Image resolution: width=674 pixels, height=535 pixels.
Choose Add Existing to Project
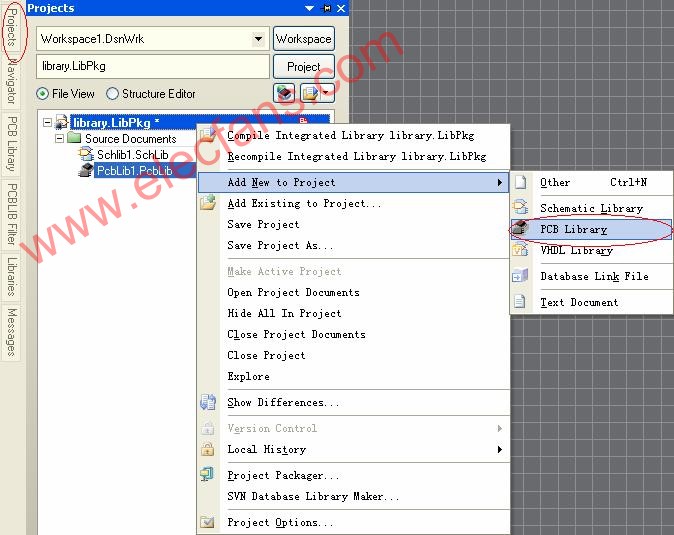click(353, 203)
